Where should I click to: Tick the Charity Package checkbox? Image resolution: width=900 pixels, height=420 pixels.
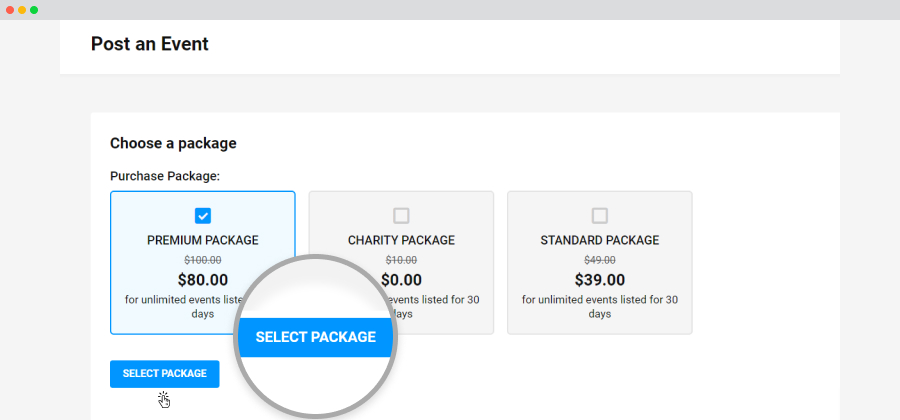(401, 216)
